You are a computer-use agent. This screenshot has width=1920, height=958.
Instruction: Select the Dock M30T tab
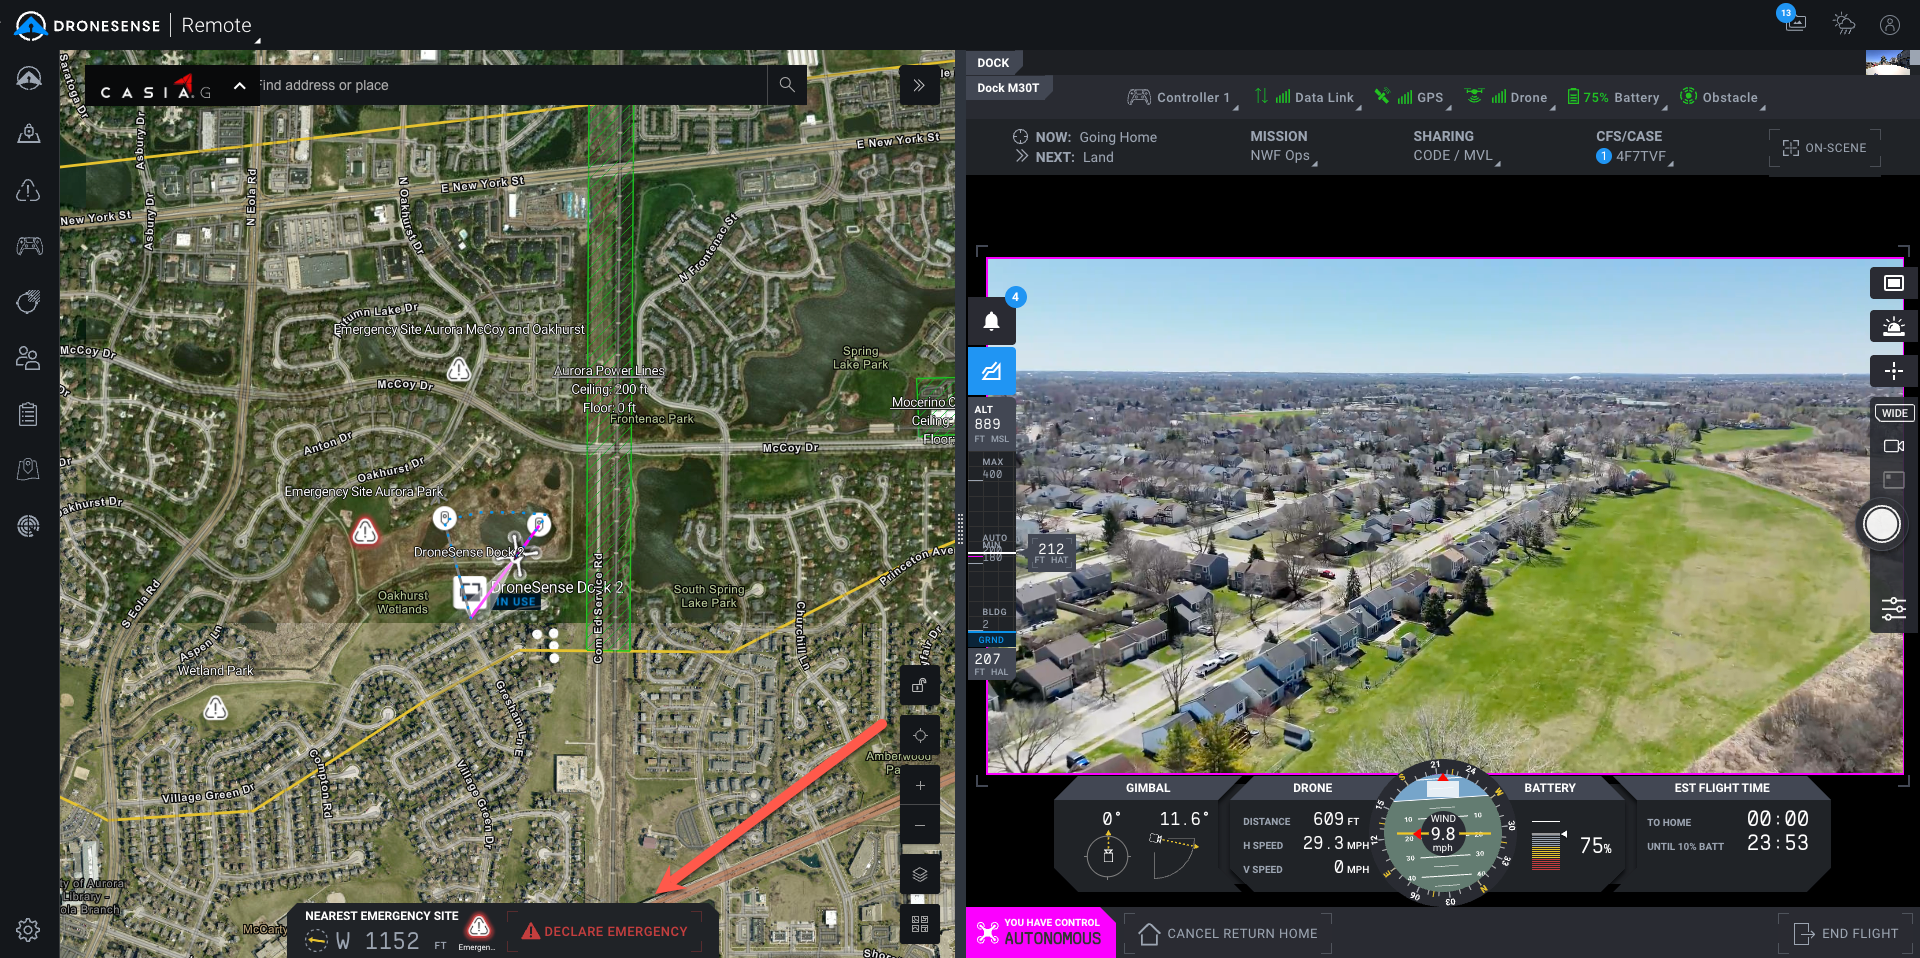[x=1008, y=88]
